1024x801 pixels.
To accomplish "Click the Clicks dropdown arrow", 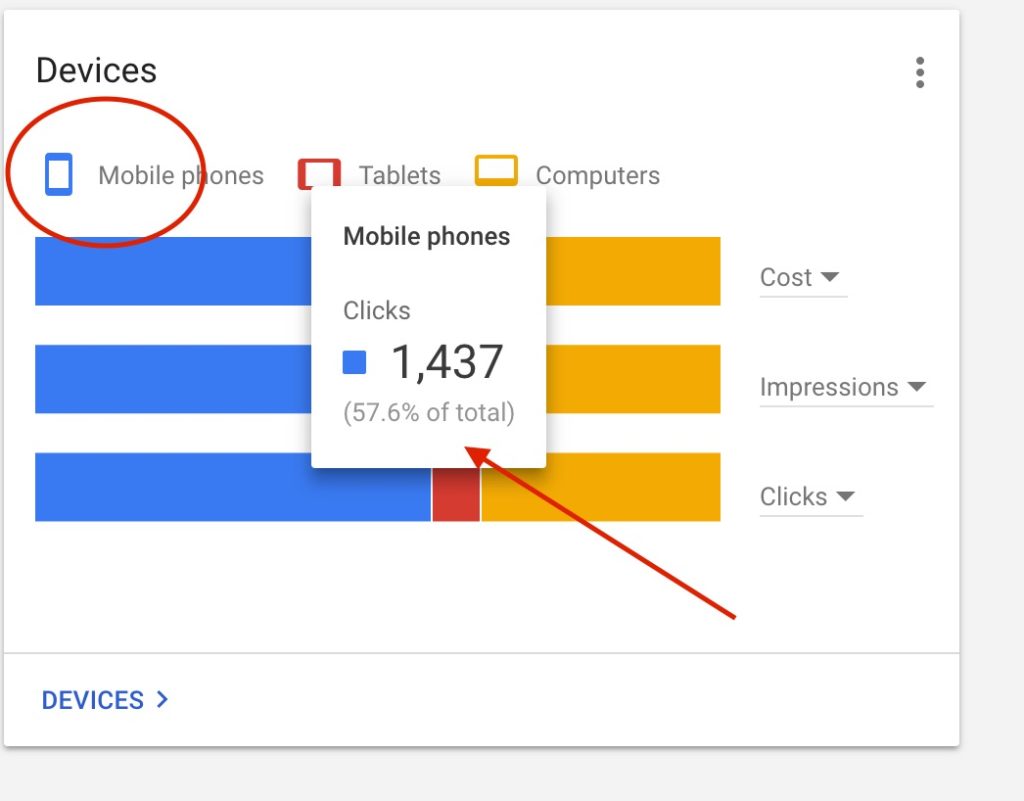I will [846, 496].
